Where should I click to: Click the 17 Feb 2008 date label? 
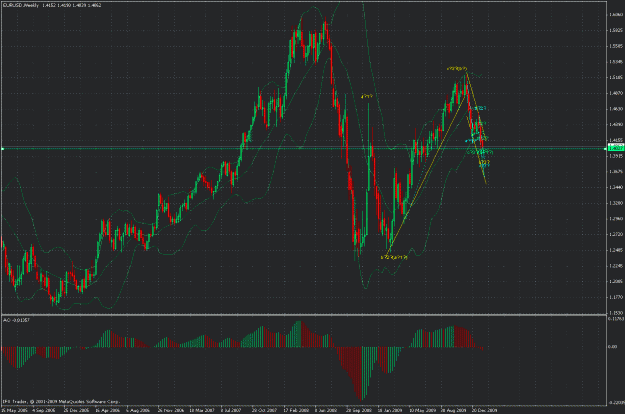coord(296,410)
